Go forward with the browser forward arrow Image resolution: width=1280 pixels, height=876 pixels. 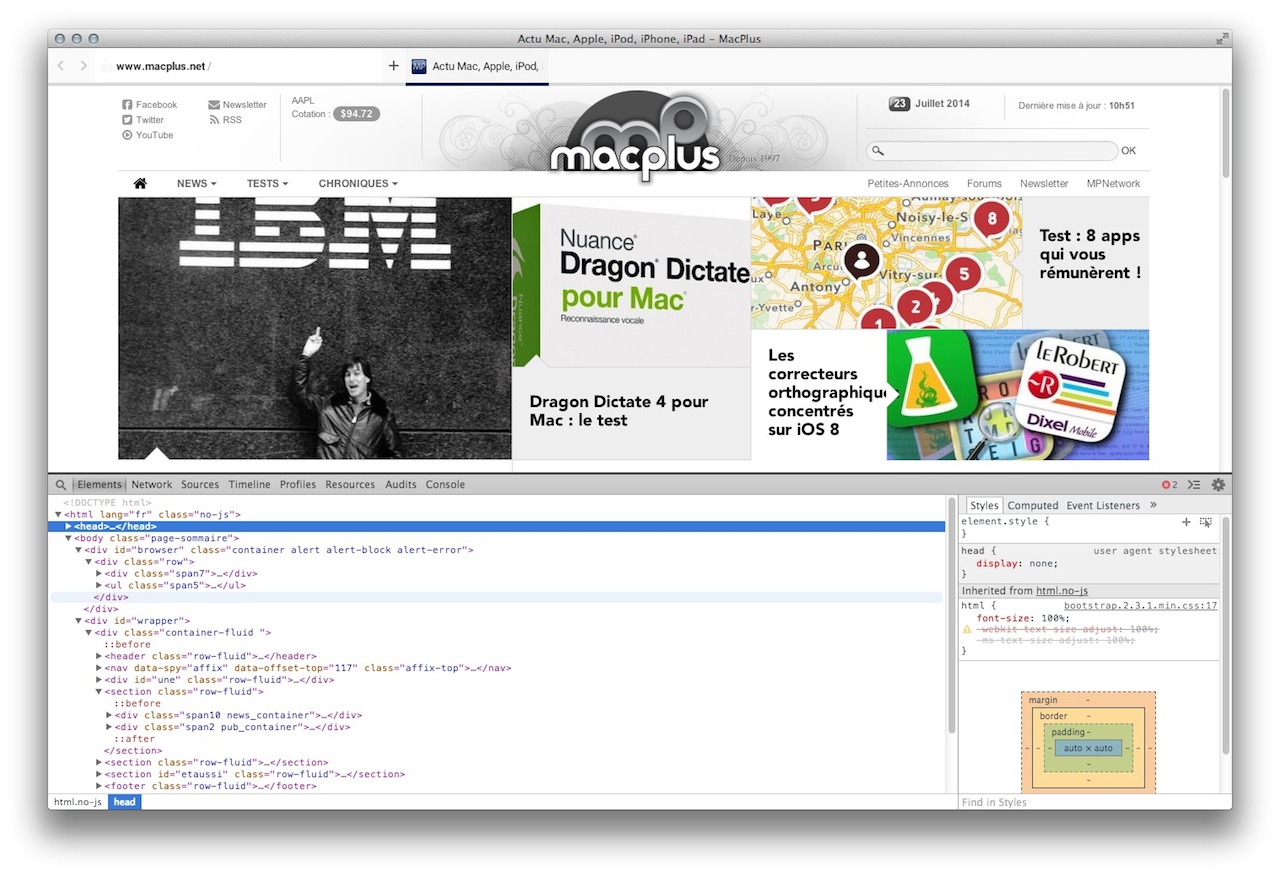(x=83, y=66)
